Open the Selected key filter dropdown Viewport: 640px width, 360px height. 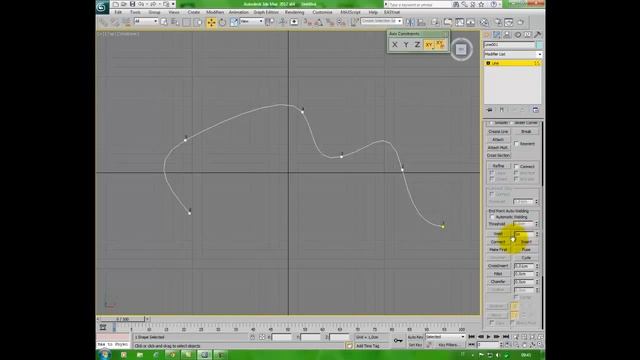(445, 337)
